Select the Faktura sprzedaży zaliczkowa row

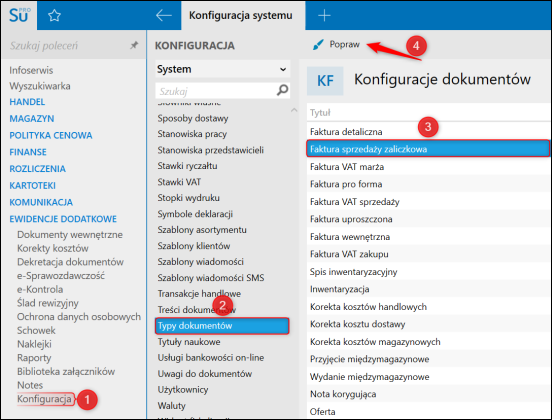tap(428, 149)
